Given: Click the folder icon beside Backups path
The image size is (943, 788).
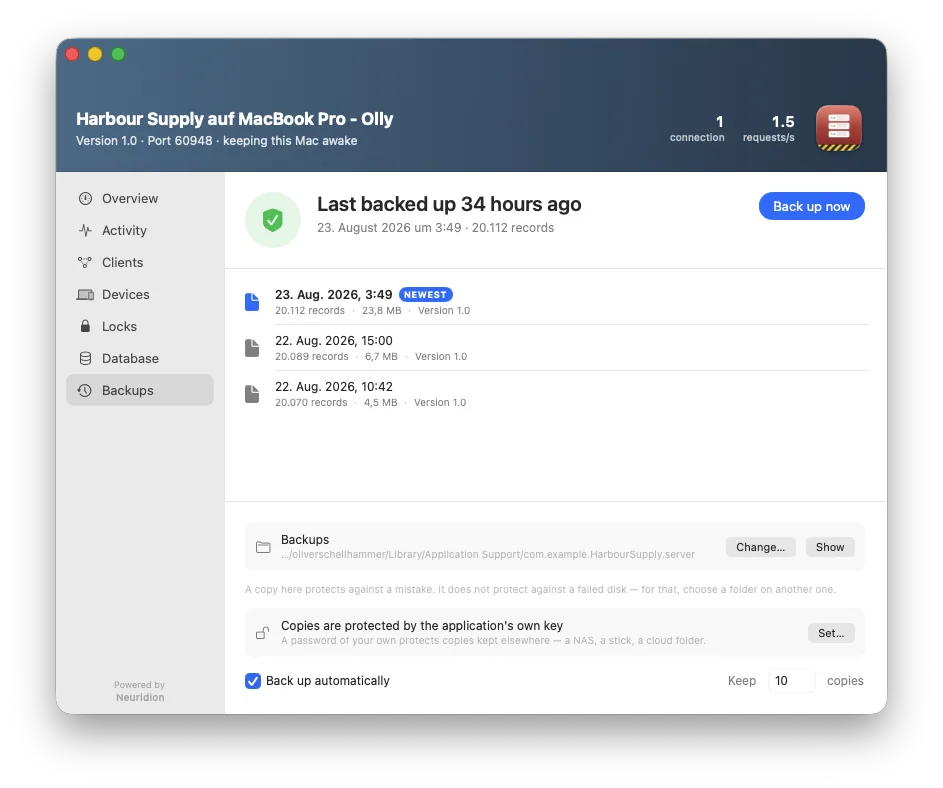Looking at the screenshot, I should coord(263,547).
